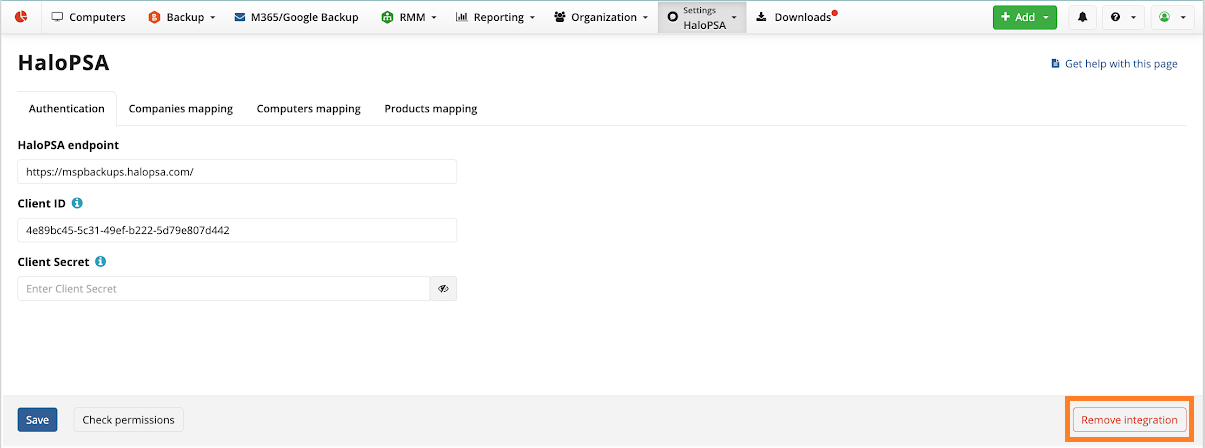This screenshot has width=1205, height=448.
Task: Click the Client ID info icon
Action: coord(78,203)
